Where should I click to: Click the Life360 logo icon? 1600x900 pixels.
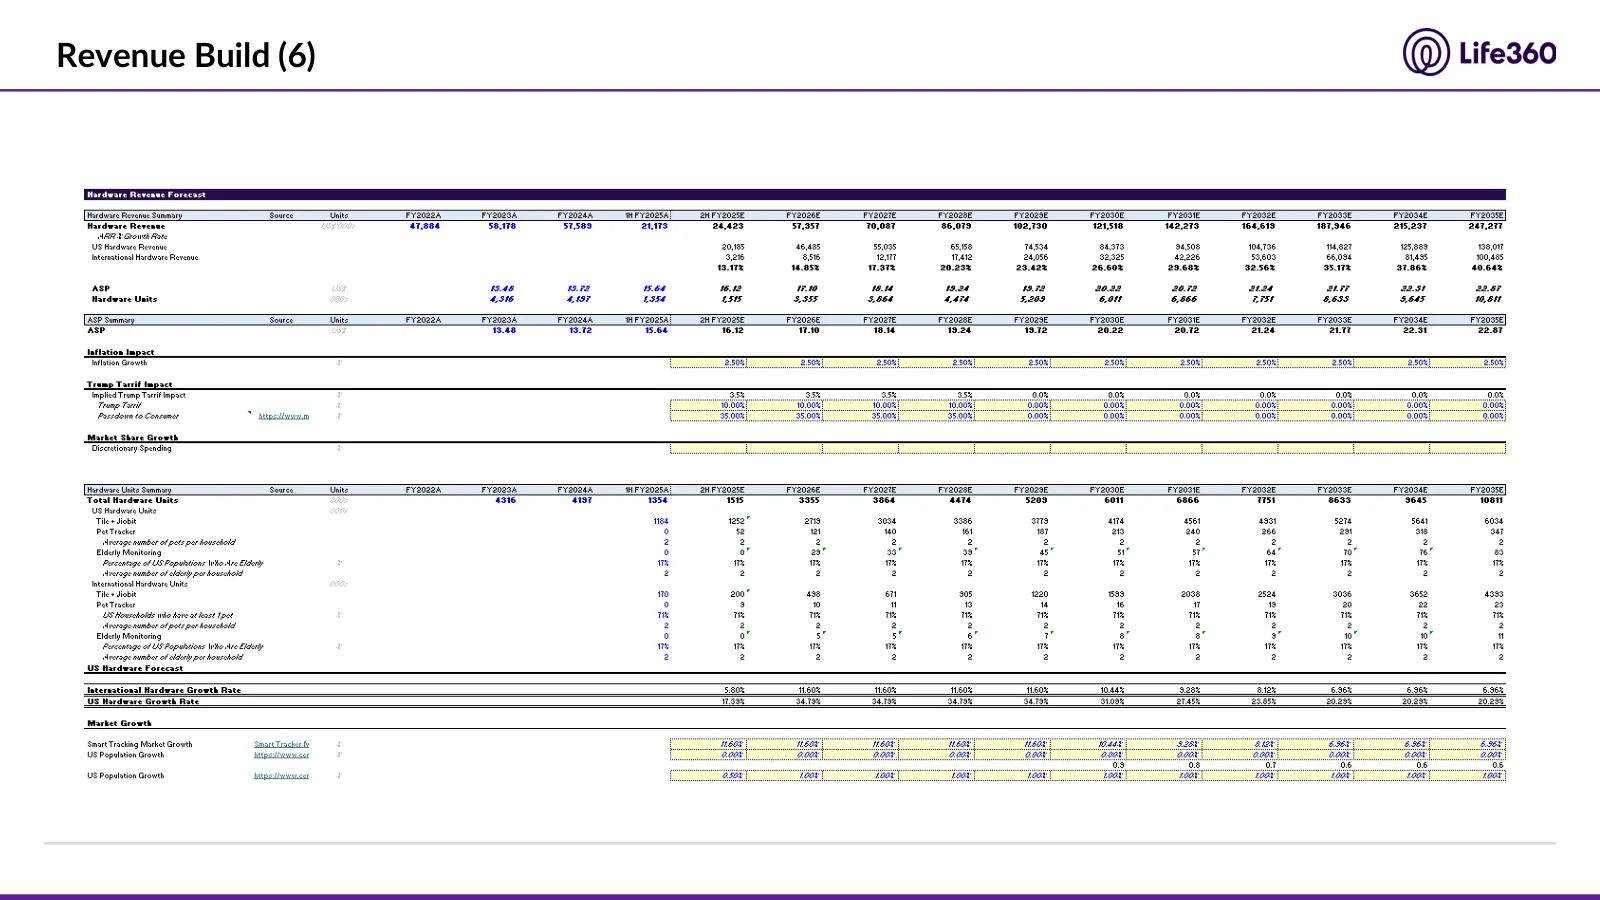coord(1426,52)
